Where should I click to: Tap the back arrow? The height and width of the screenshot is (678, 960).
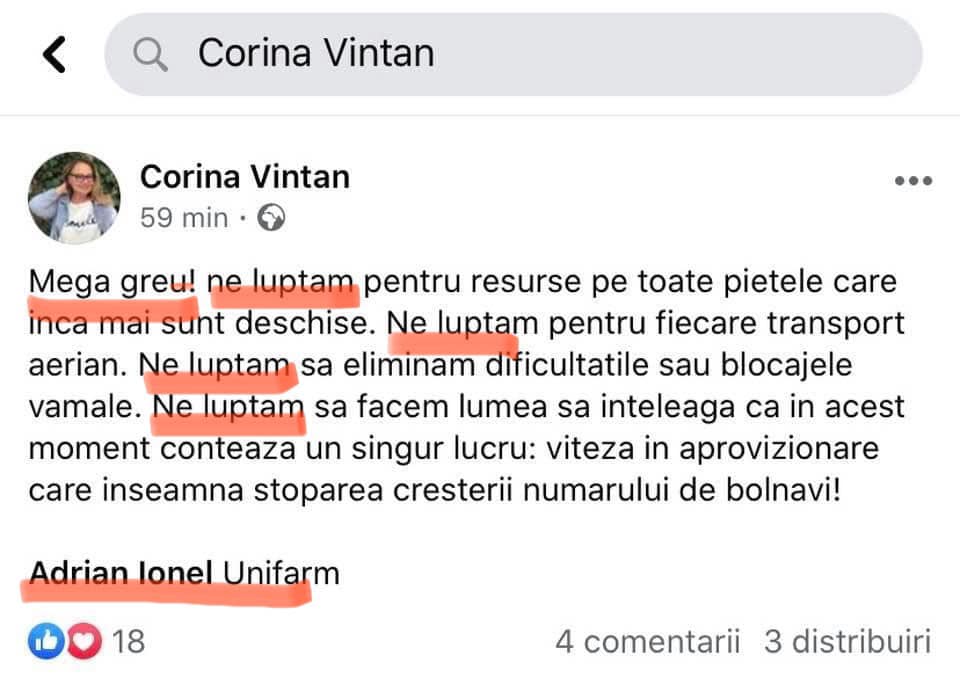[55, 54]
